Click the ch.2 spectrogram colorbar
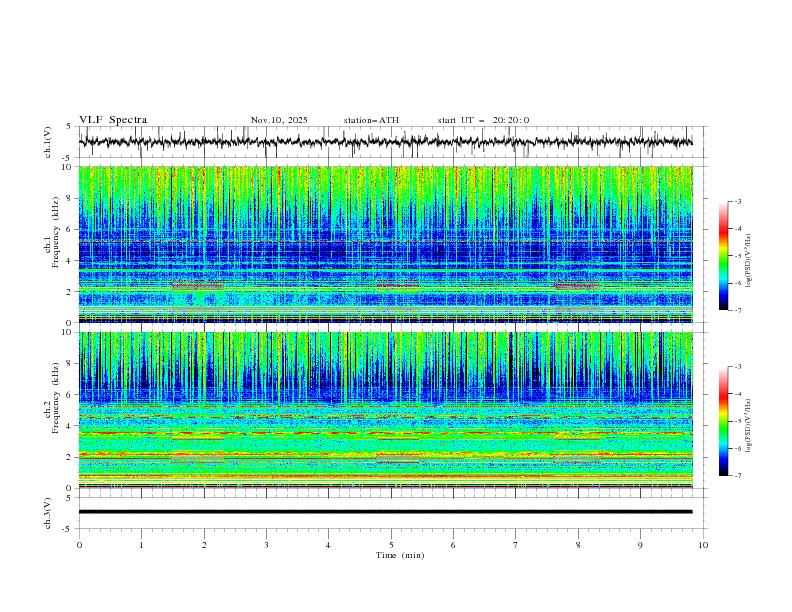 (723, 421)
